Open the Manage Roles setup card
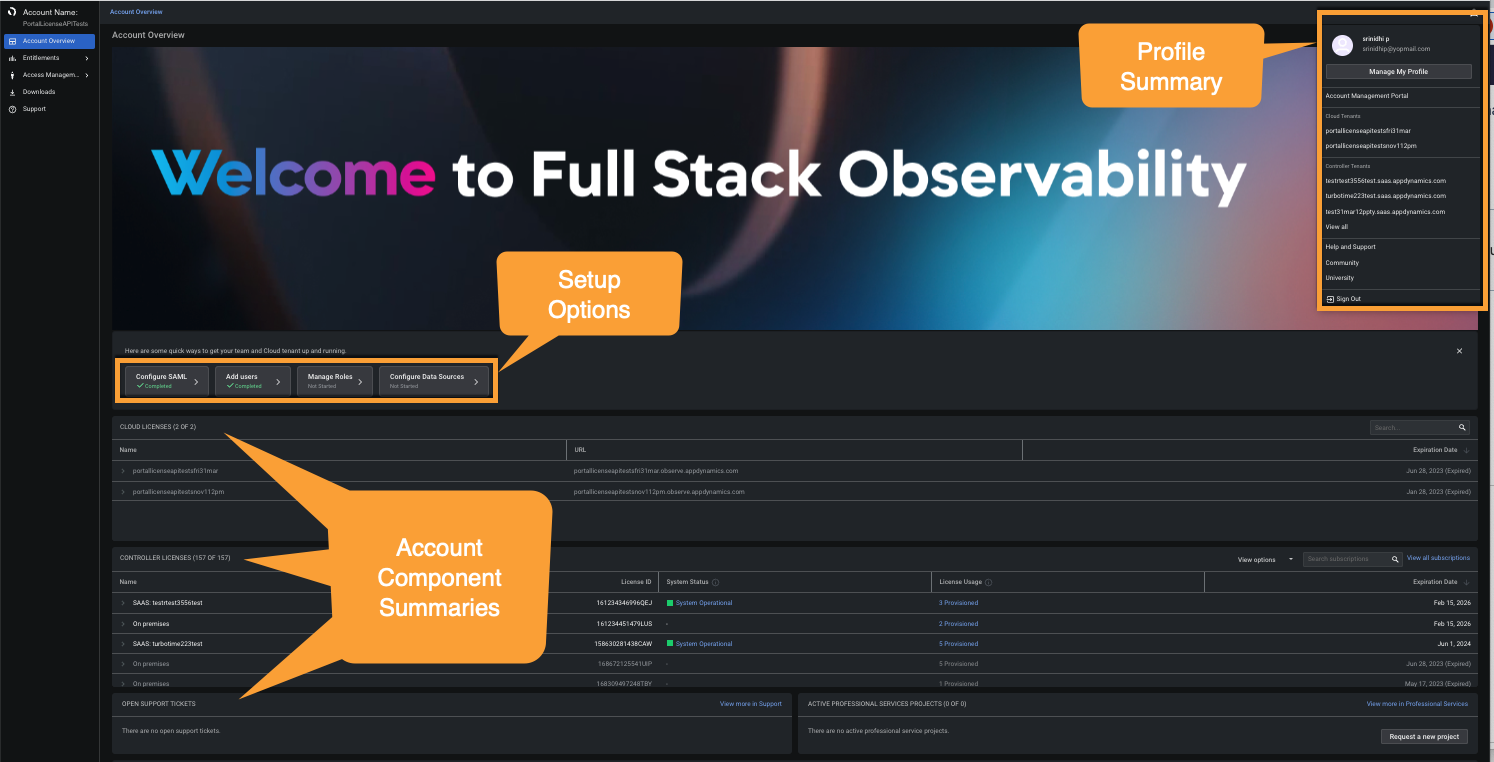The height and width of the screenshot is (762, 1494). (335, 381)
